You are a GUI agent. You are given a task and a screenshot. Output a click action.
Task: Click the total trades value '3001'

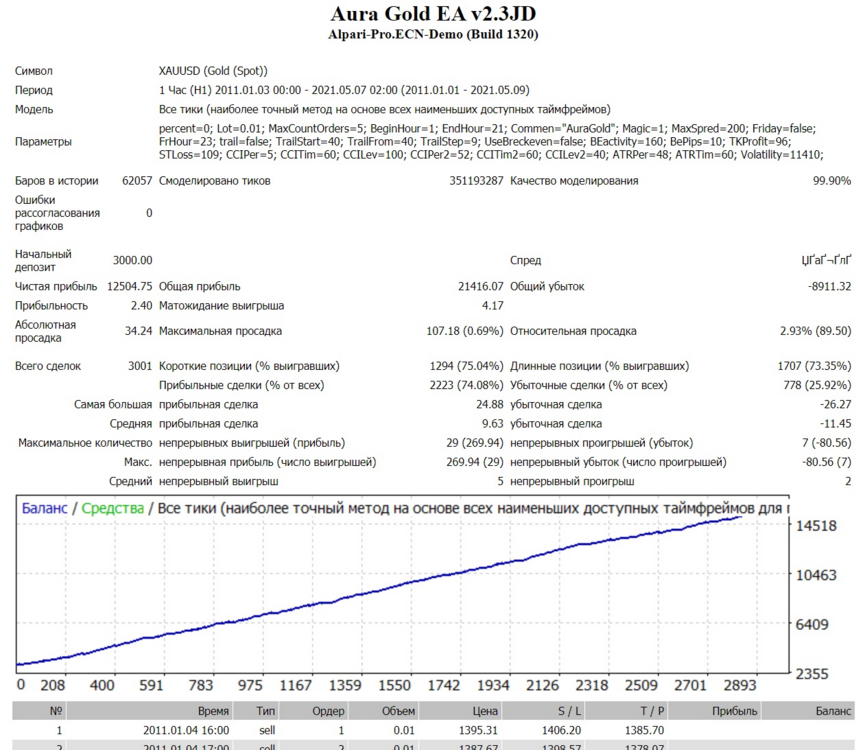pos(140,366)
